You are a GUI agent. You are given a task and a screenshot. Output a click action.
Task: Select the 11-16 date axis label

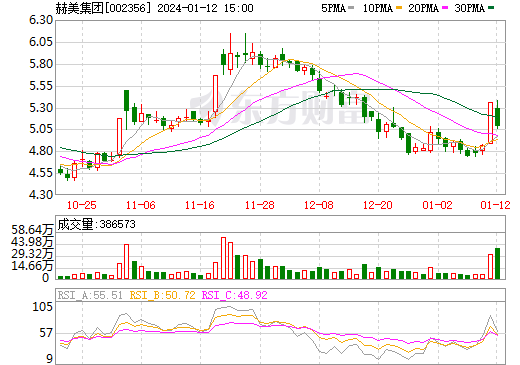point(200,205)
